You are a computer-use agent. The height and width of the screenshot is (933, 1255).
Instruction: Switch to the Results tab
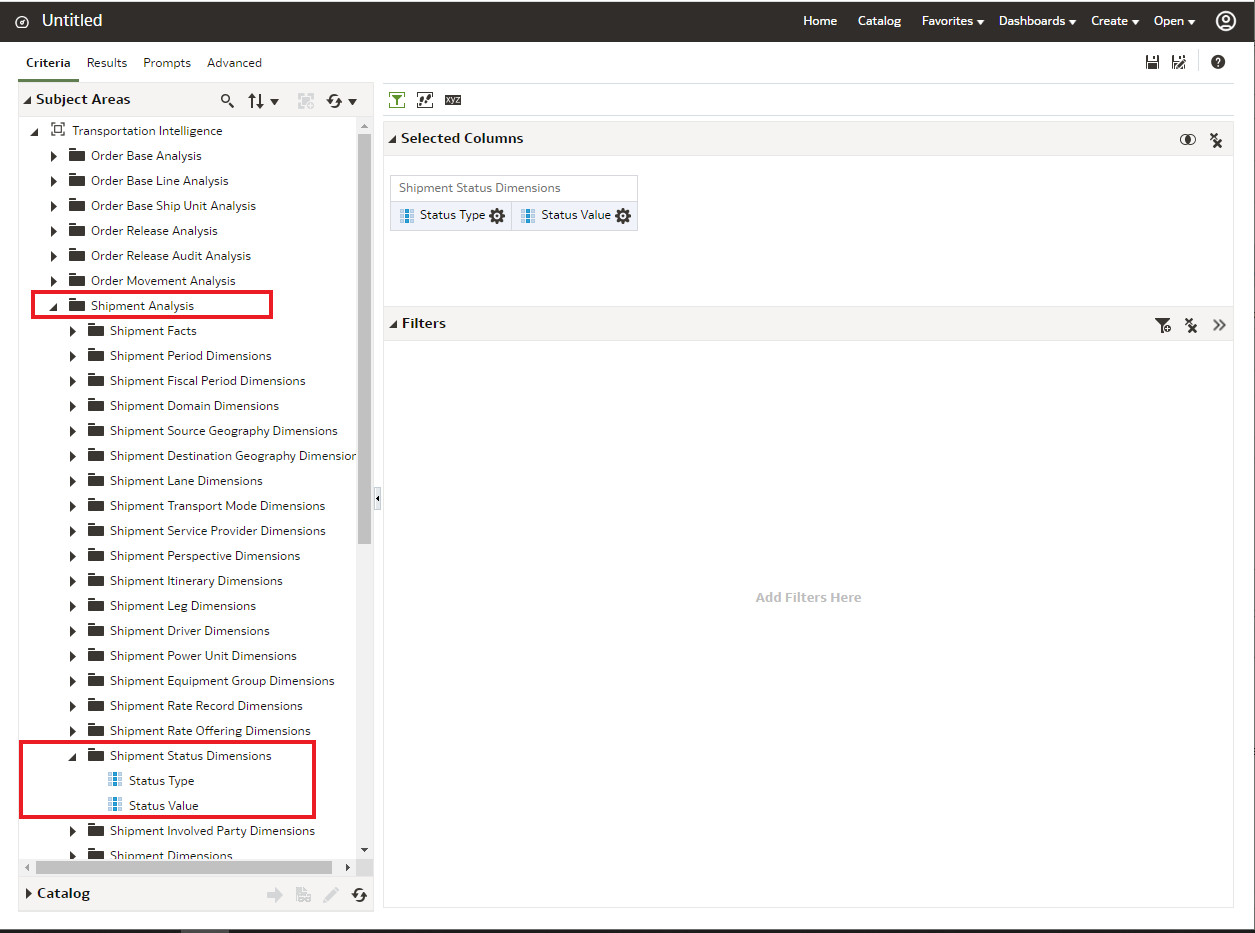click(107, 62)
